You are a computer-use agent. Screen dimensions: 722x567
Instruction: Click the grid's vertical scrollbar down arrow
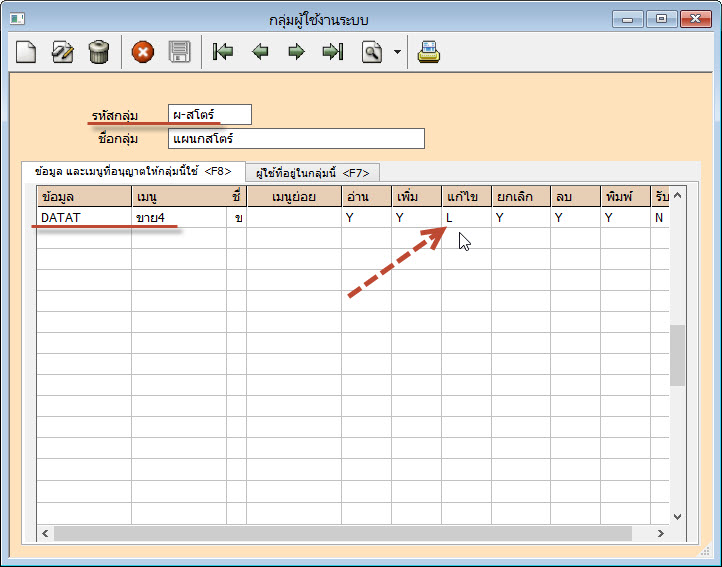click(677, 516)
